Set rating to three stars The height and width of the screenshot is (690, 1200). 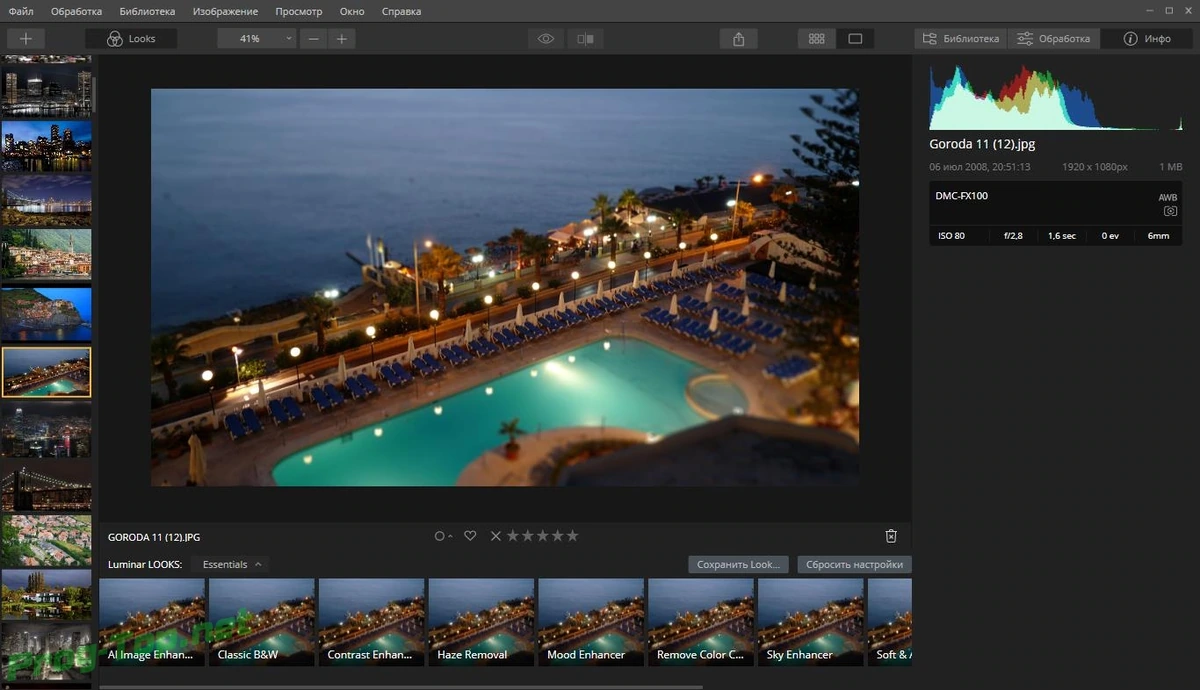pyautogui.click(x=543, y=536)
